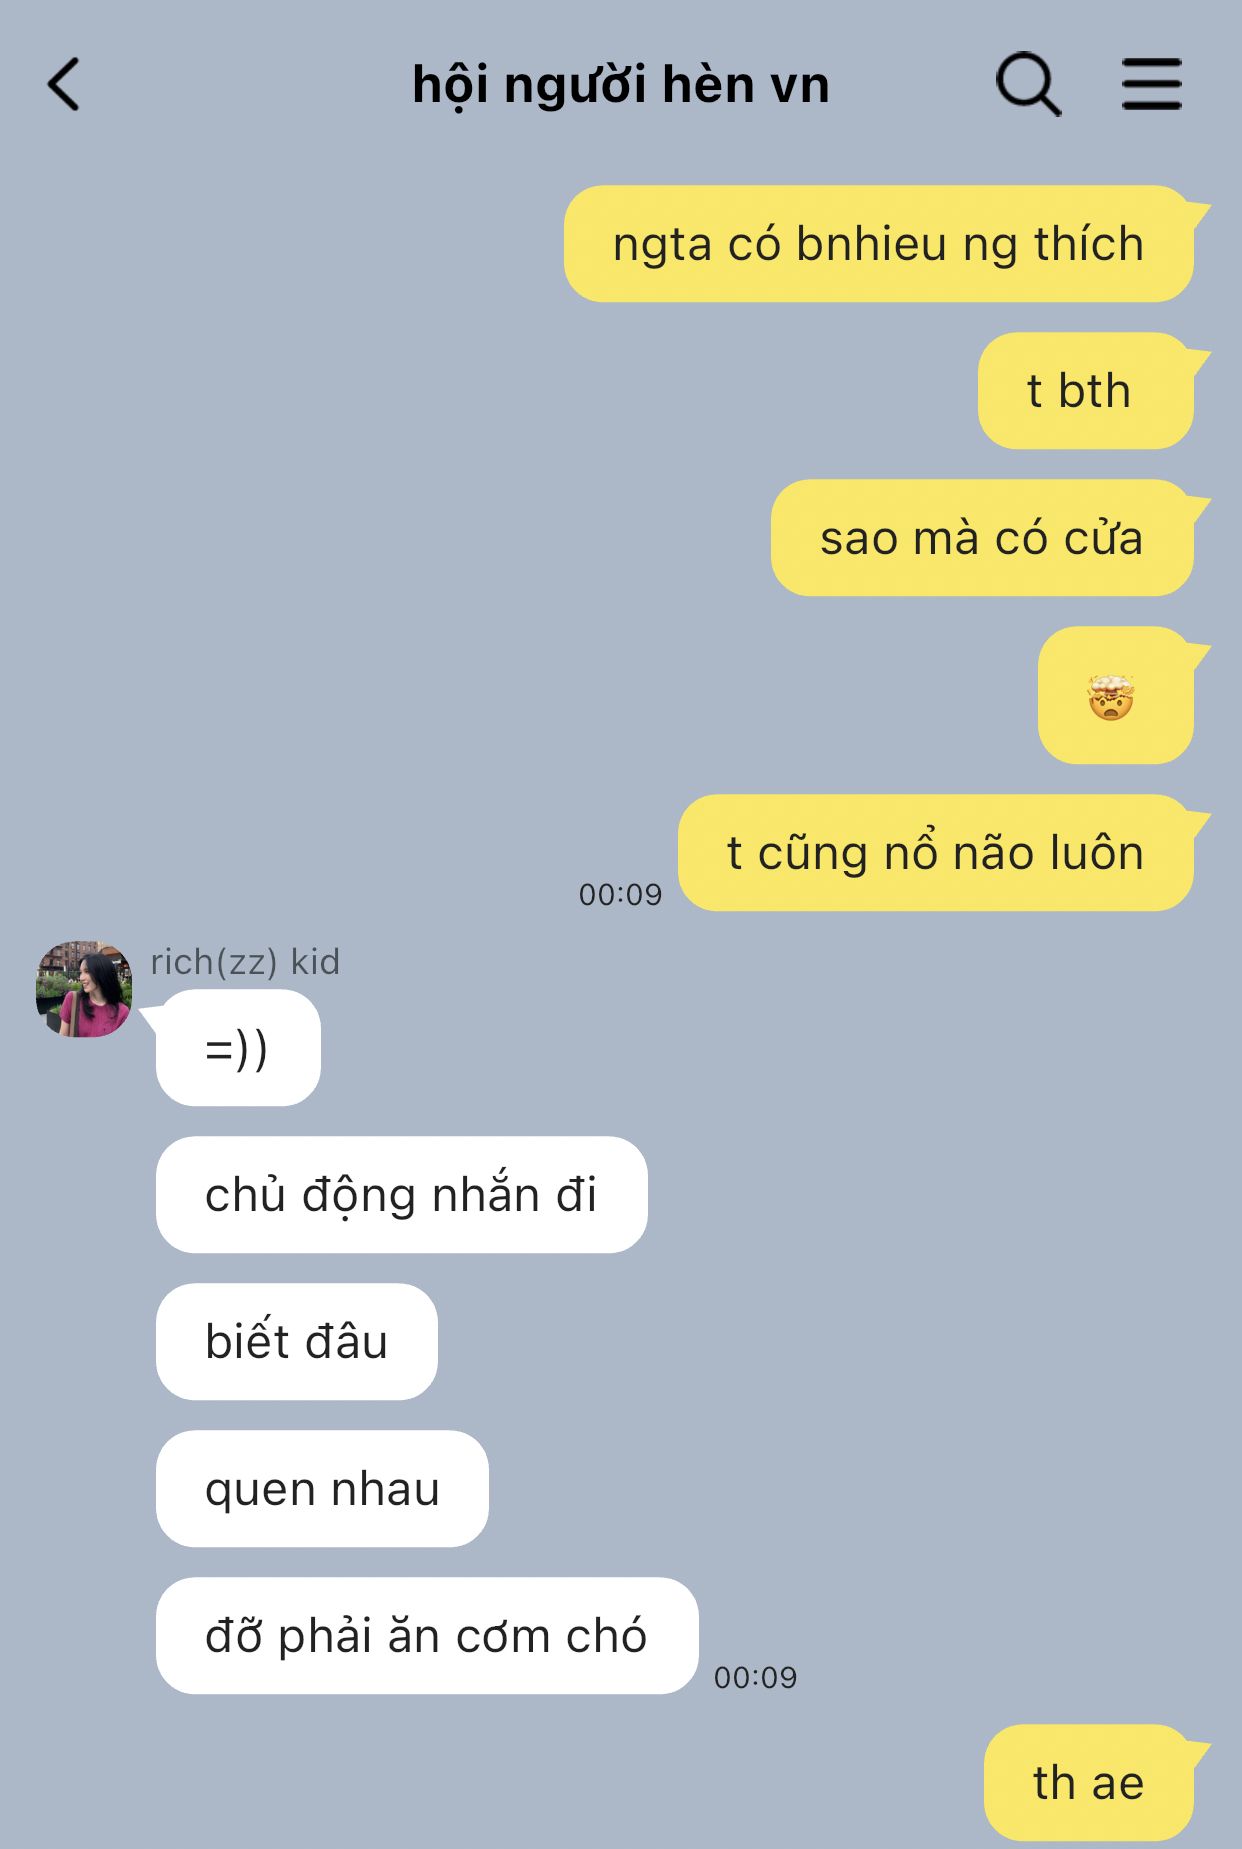This screenshot has width=1242, height=1849.
Task: Open the hamburger menu icon
Action: point(1151,84)
